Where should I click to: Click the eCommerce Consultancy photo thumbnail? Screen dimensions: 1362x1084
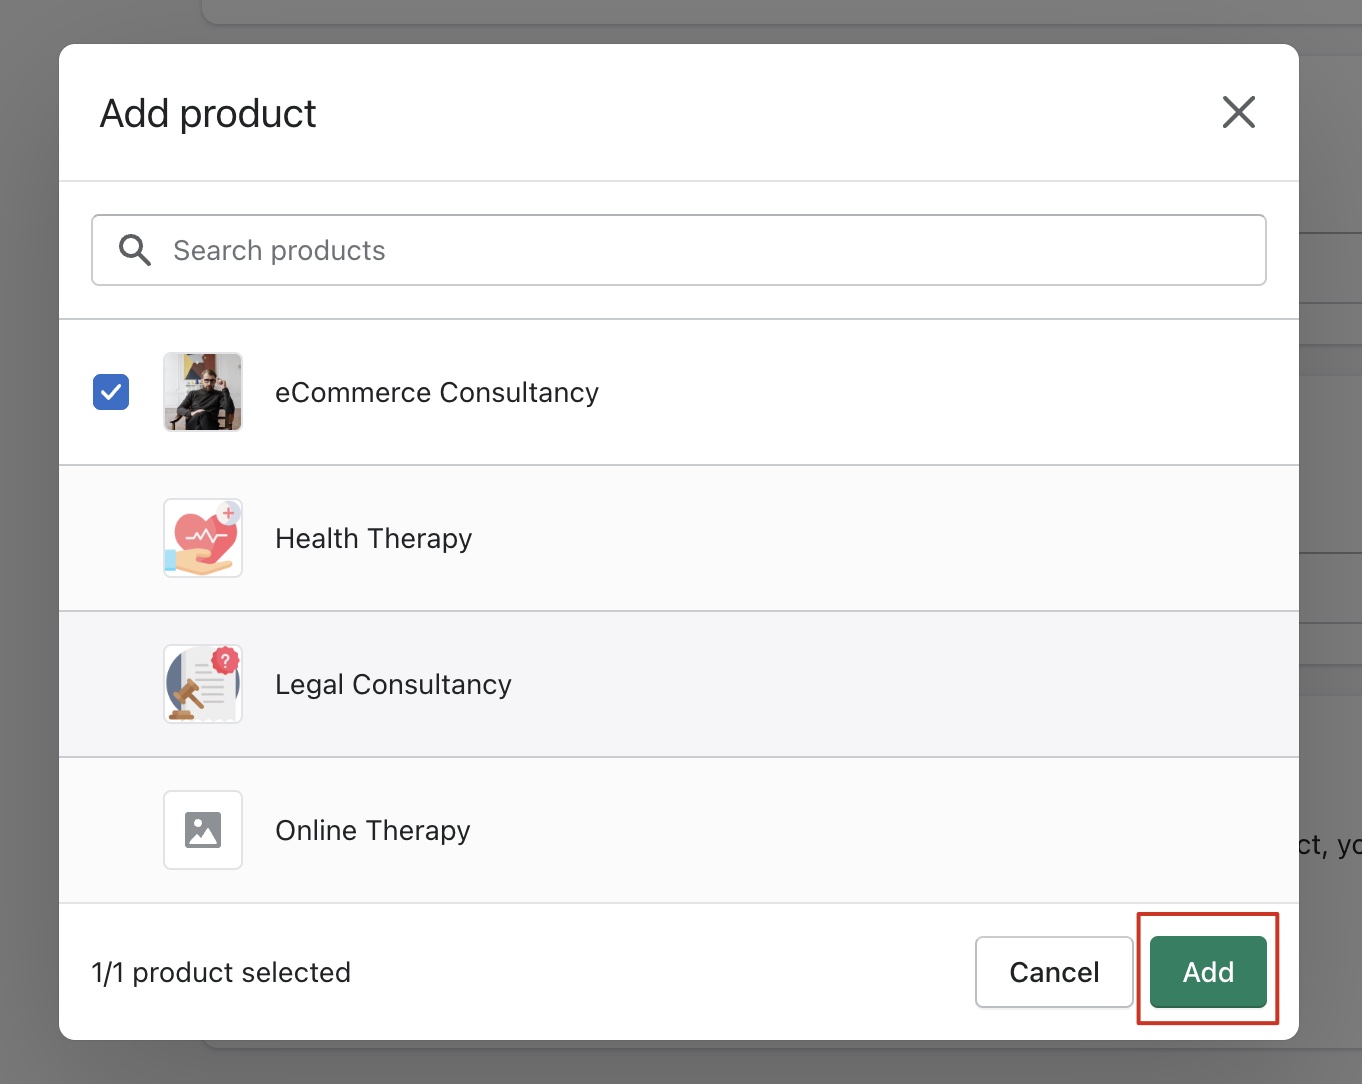[203, 392]
